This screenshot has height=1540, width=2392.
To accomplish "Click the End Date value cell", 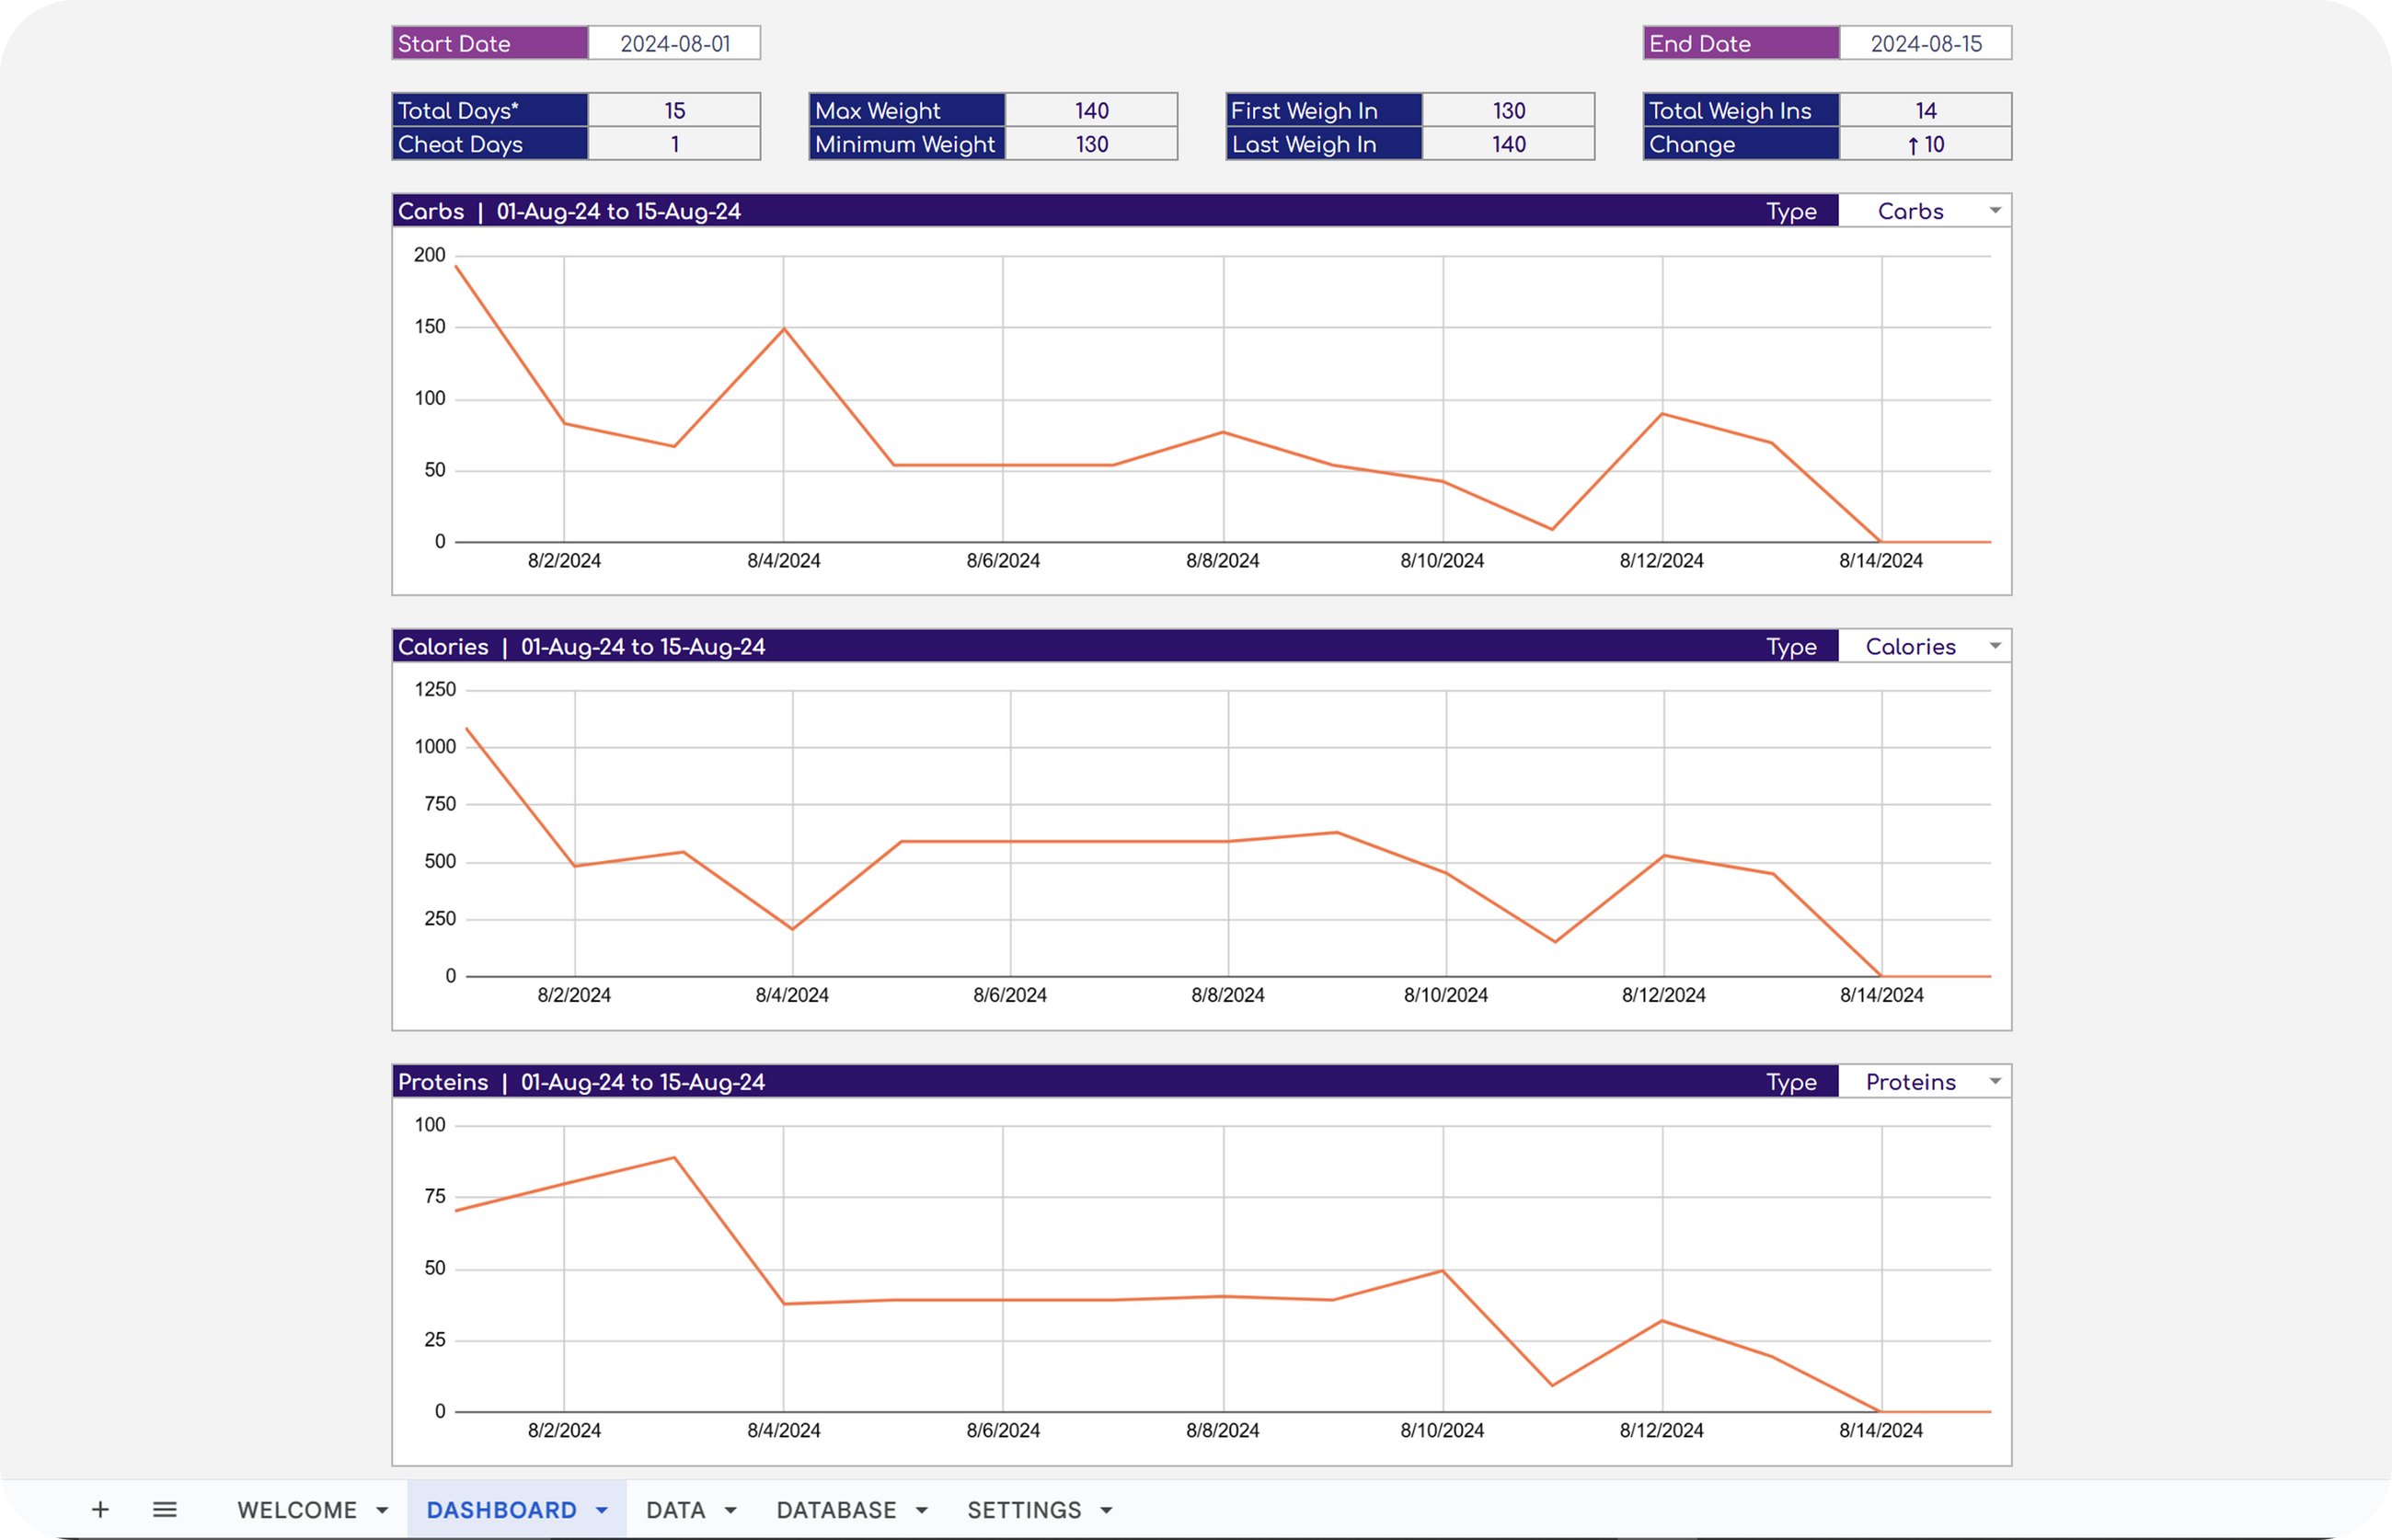I will pyautogui.click(x=1925, y=44).
